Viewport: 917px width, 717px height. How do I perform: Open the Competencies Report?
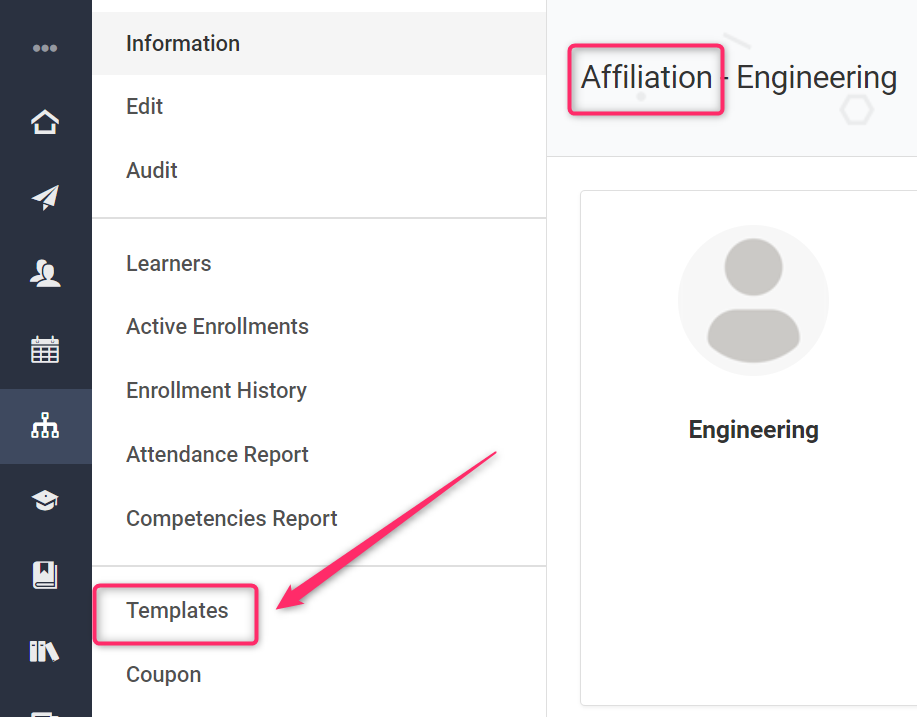232,519
